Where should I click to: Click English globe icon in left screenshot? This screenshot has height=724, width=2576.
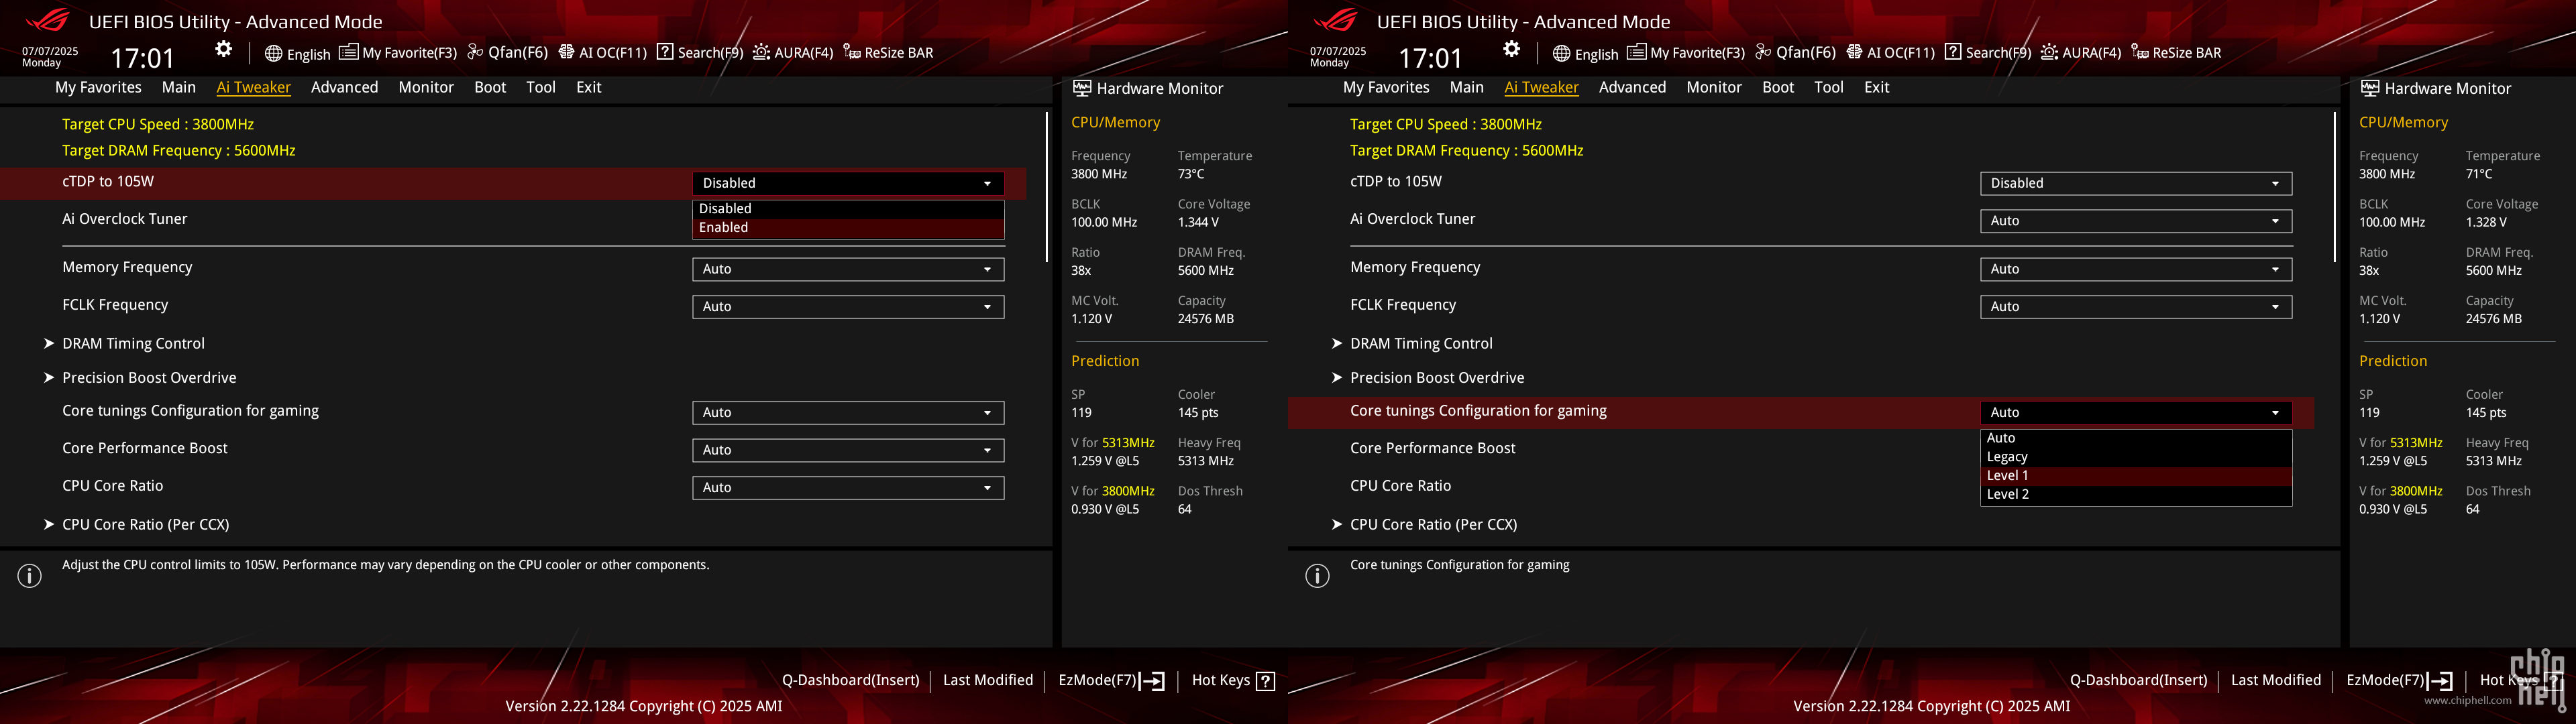273,53
